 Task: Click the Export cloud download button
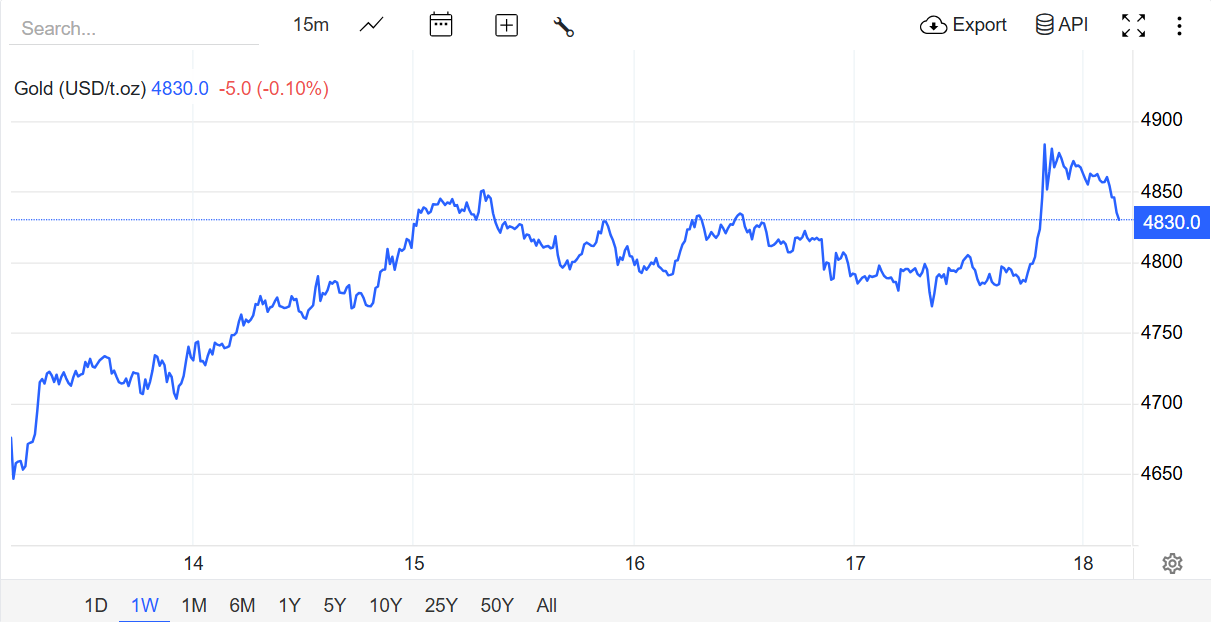pyautogui.click(x=964, y=25)
